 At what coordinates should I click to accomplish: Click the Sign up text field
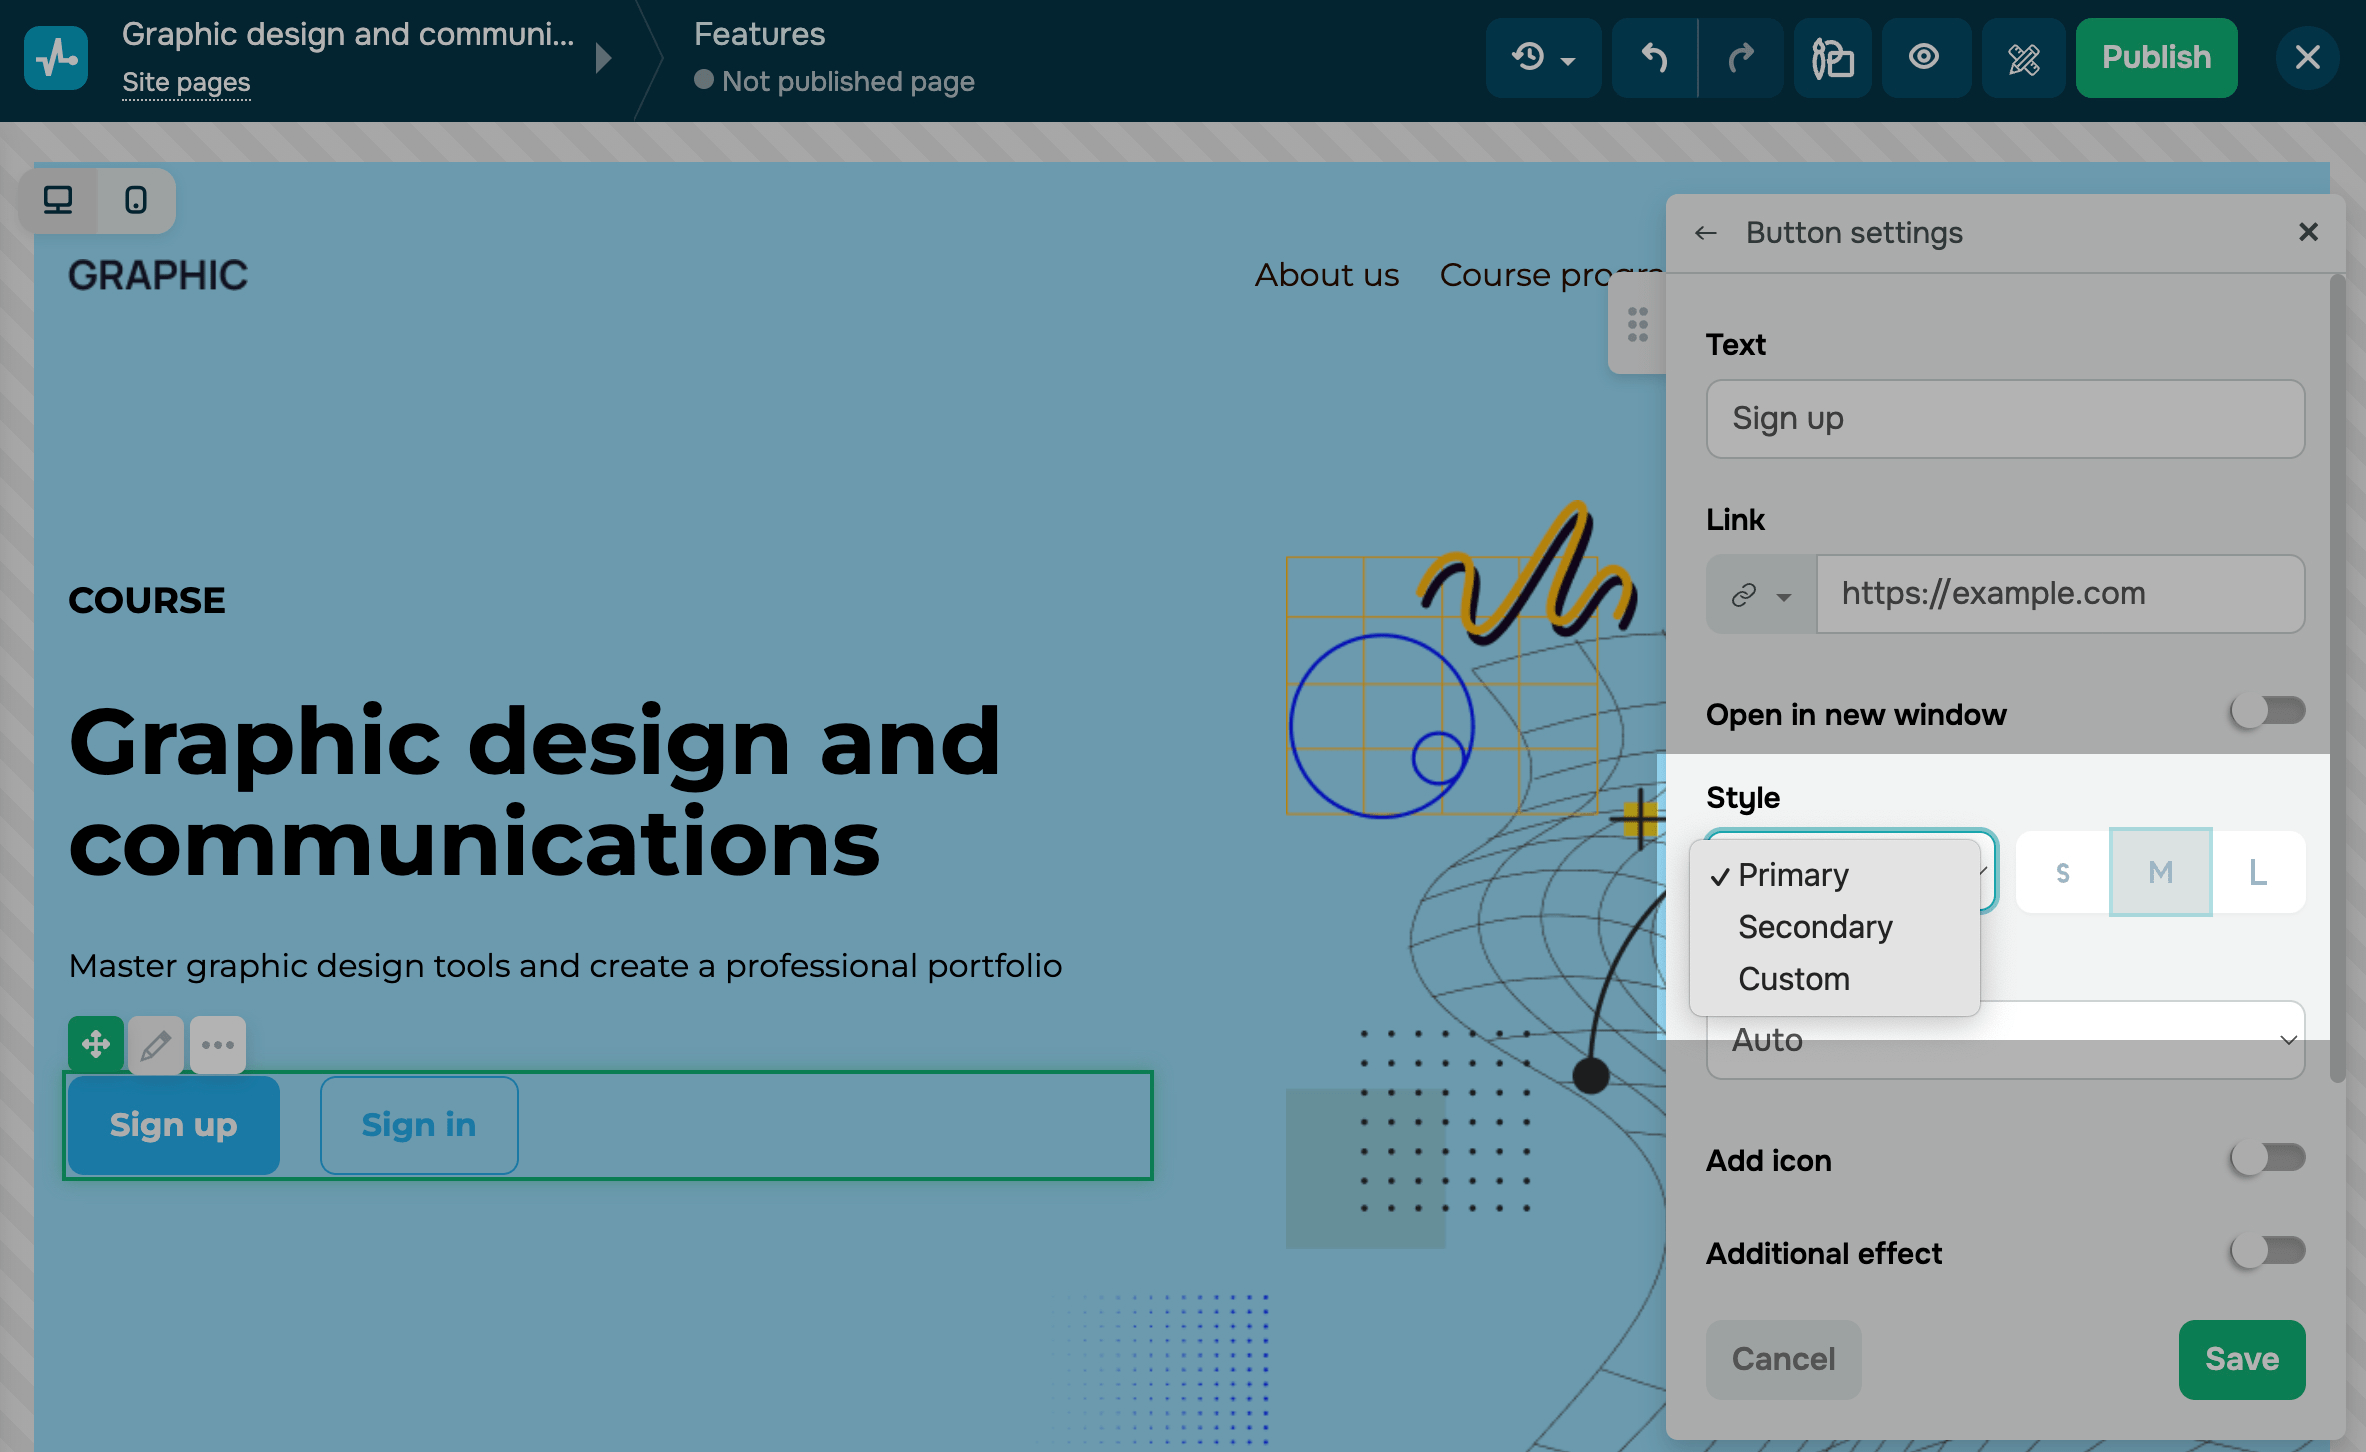(2005, 419)
